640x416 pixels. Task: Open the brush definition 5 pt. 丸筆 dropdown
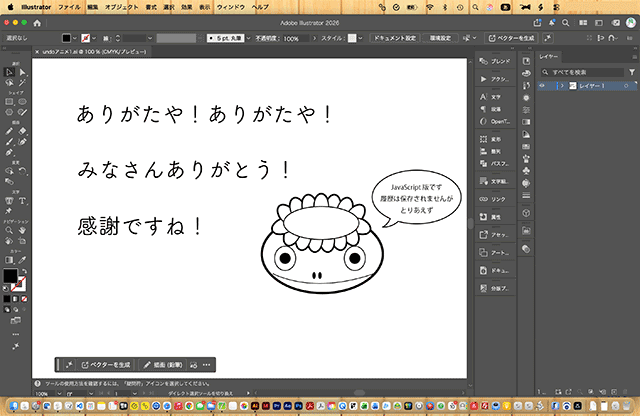(x=248, y=38)
